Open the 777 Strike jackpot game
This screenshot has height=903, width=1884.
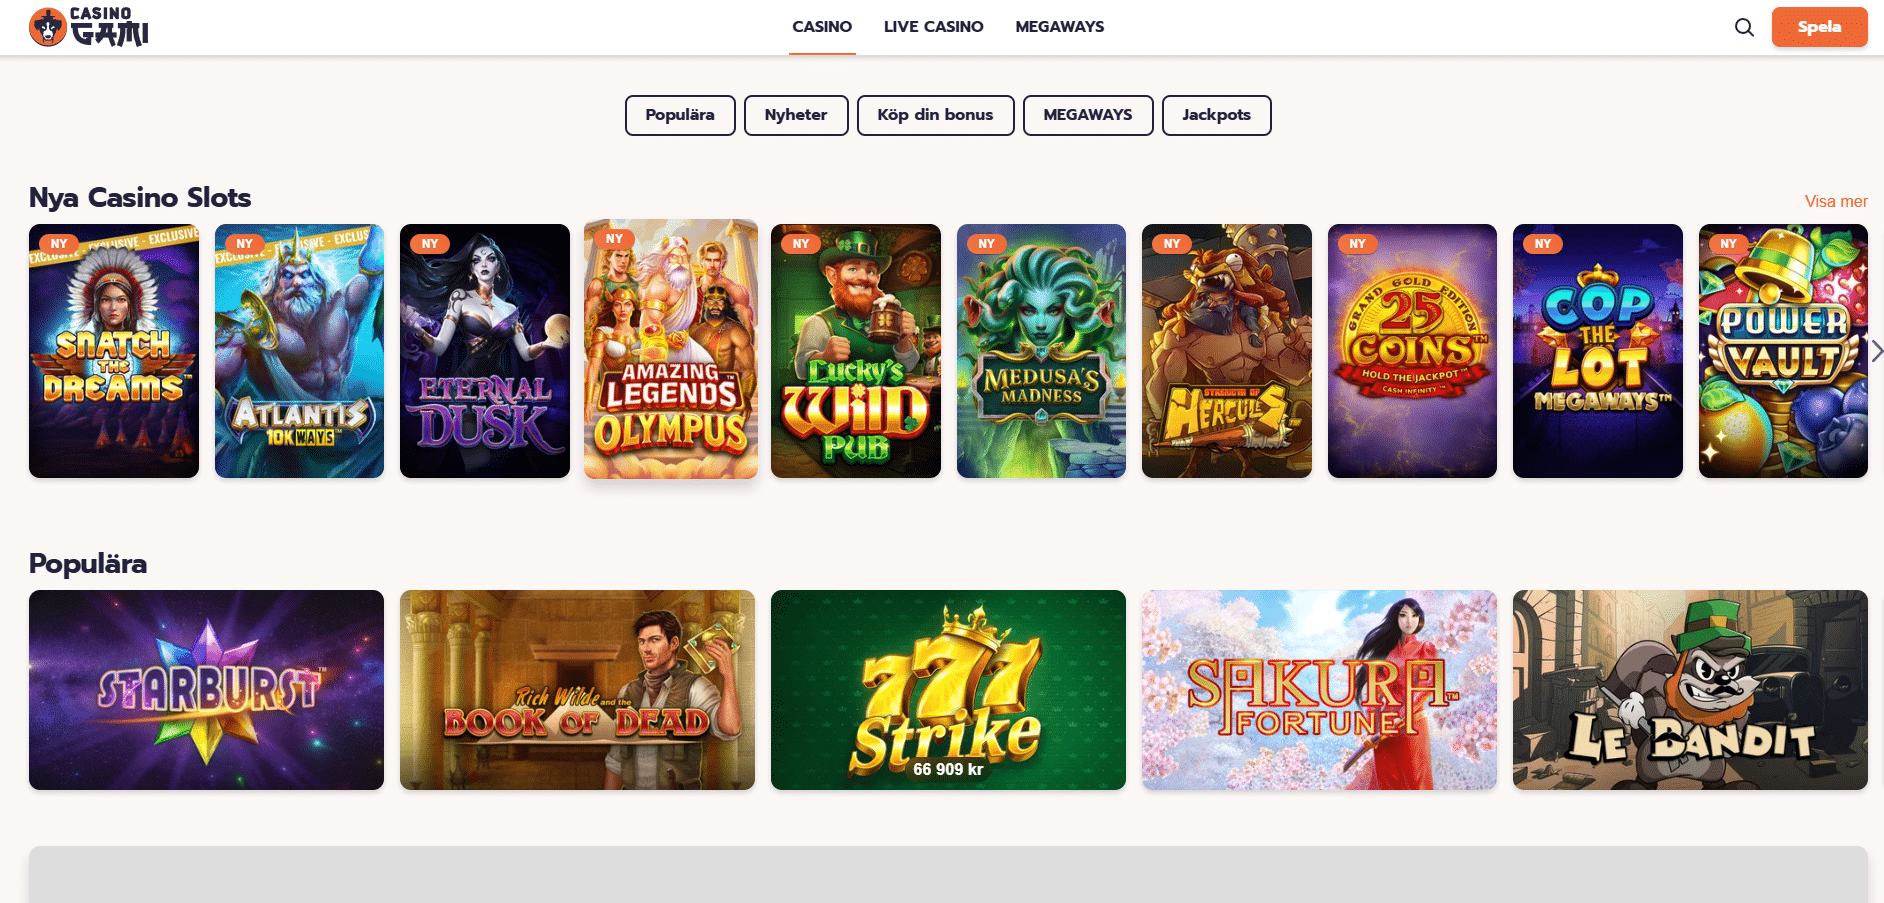point(948,690)
